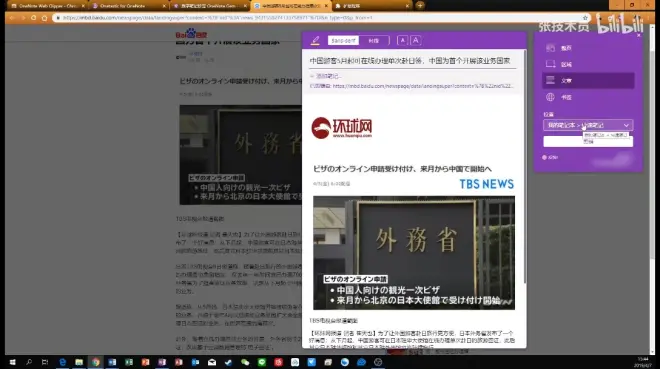Open Outlook from the taskbar
The image size is (660, 369).
(x=195, y=362)
